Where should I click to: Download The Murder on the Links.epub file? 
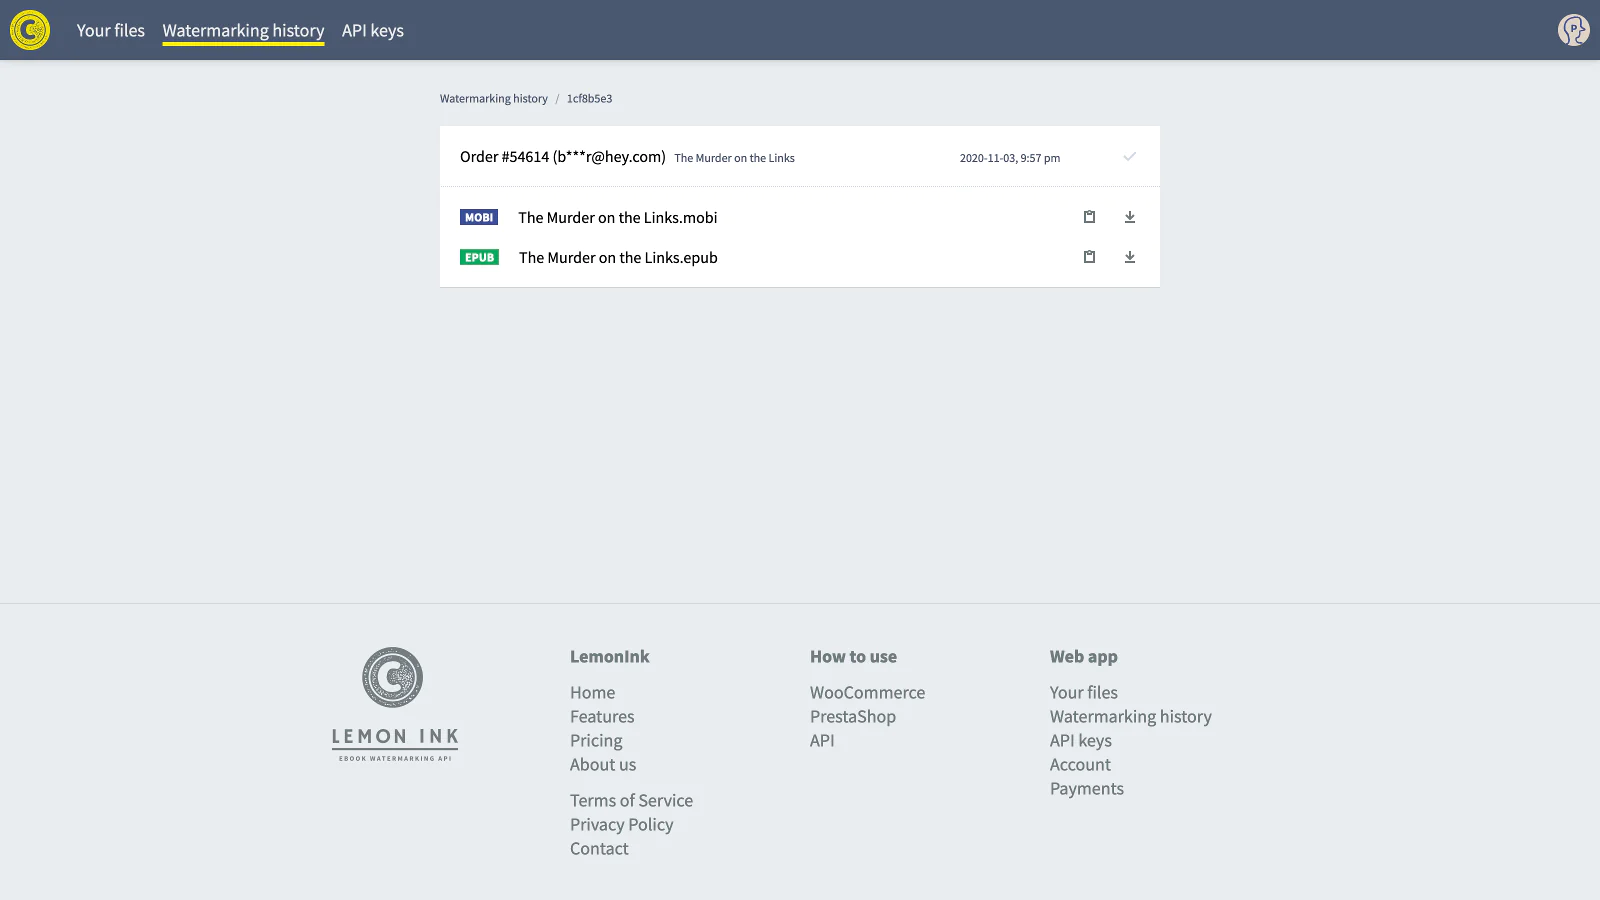pos(1129,257)
